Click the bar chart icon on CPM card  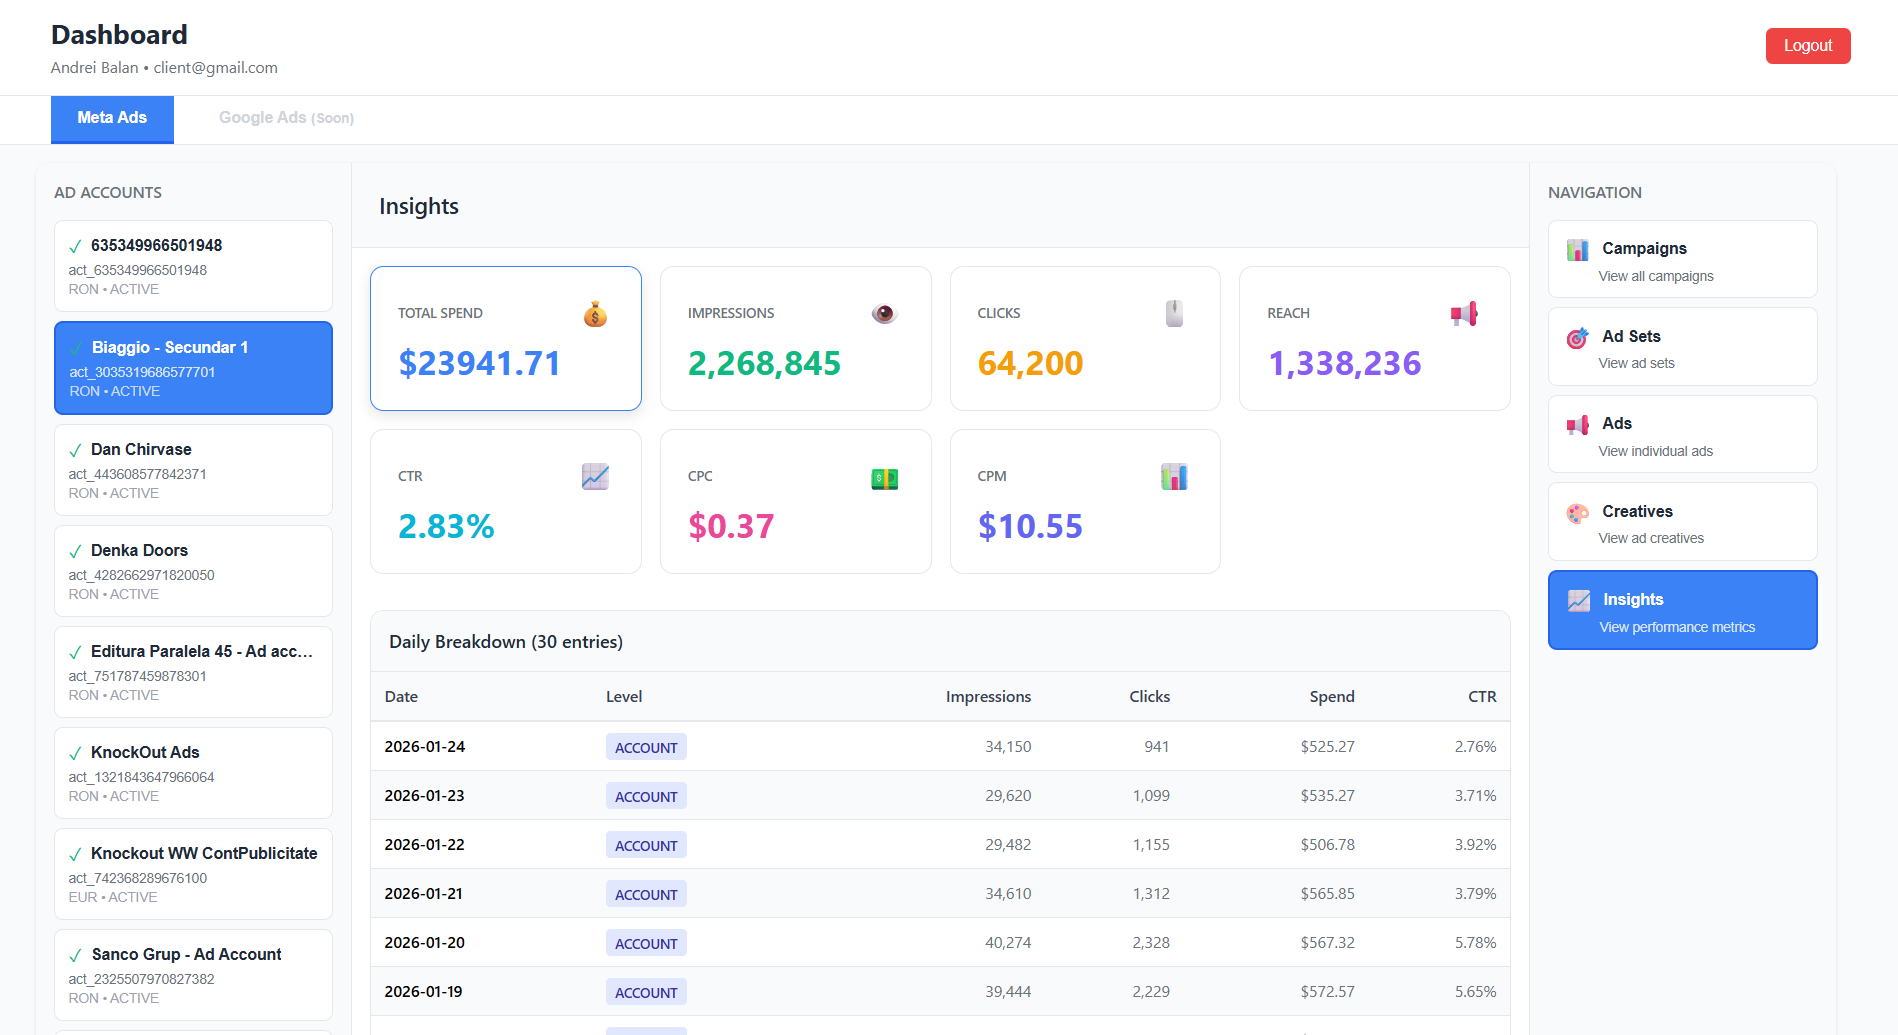pyautogui.click(x=1174, y=477)
